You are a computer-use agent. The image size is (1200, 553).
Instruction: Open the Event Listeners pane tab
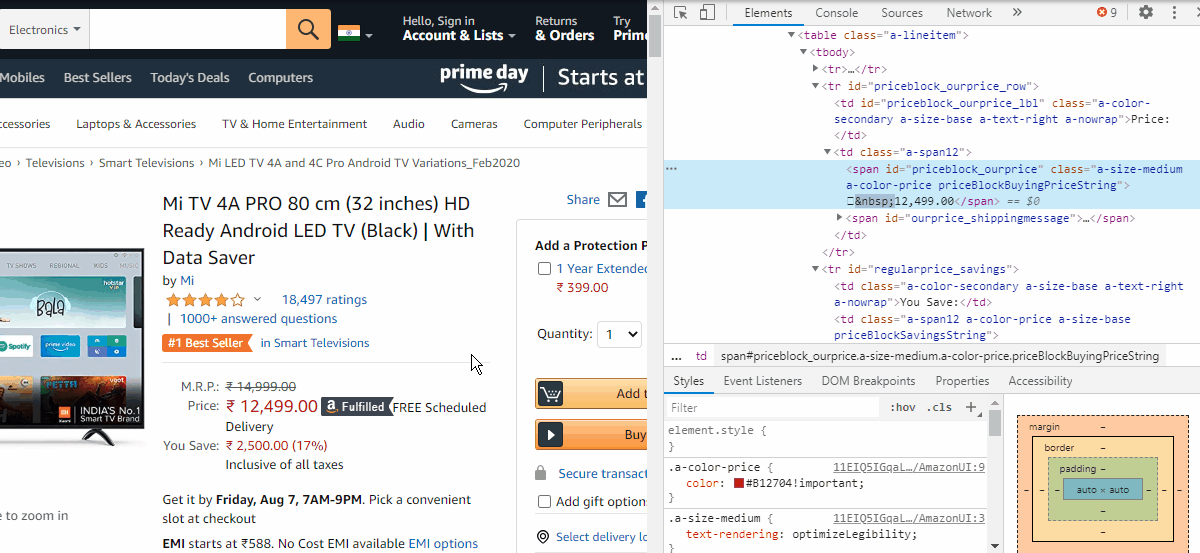763,381
